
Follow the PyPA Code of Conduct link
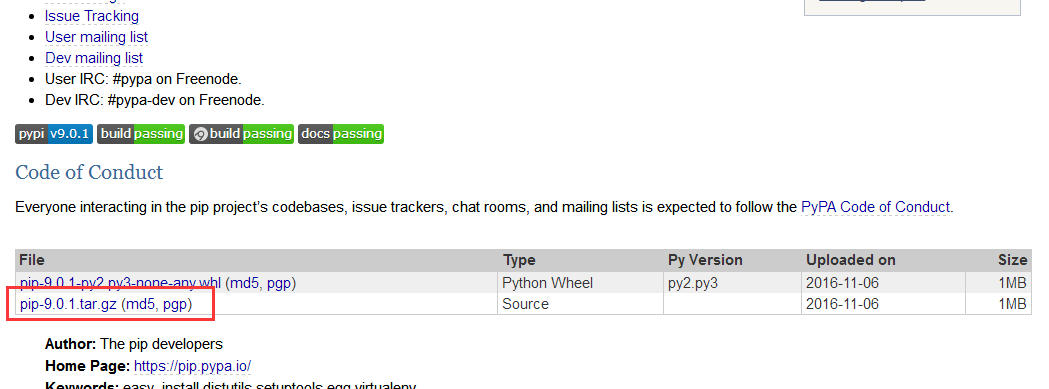[875, 207]
